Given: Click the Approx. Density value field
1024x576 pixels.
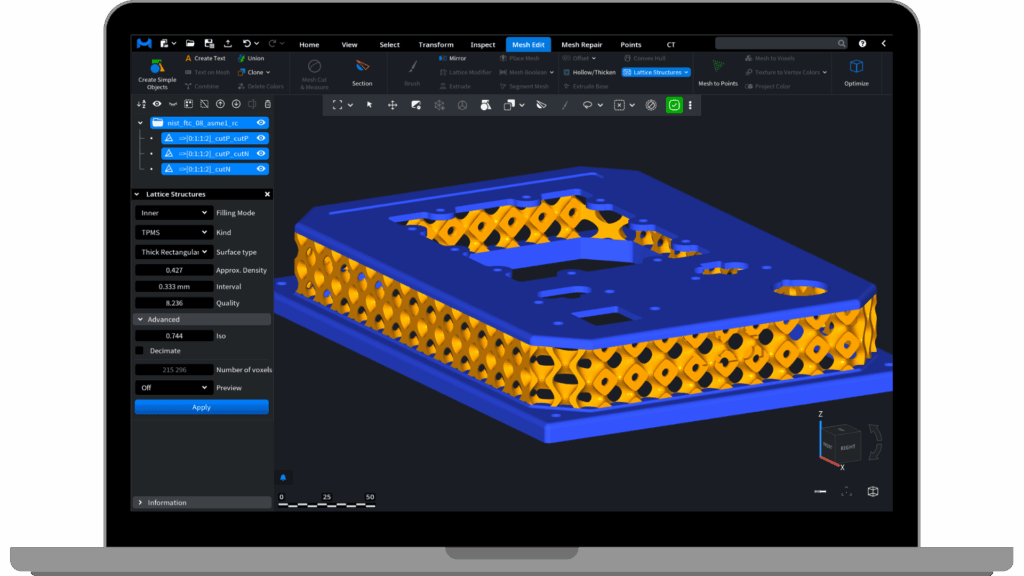Looking at the screenshot, I should point(174,270).
